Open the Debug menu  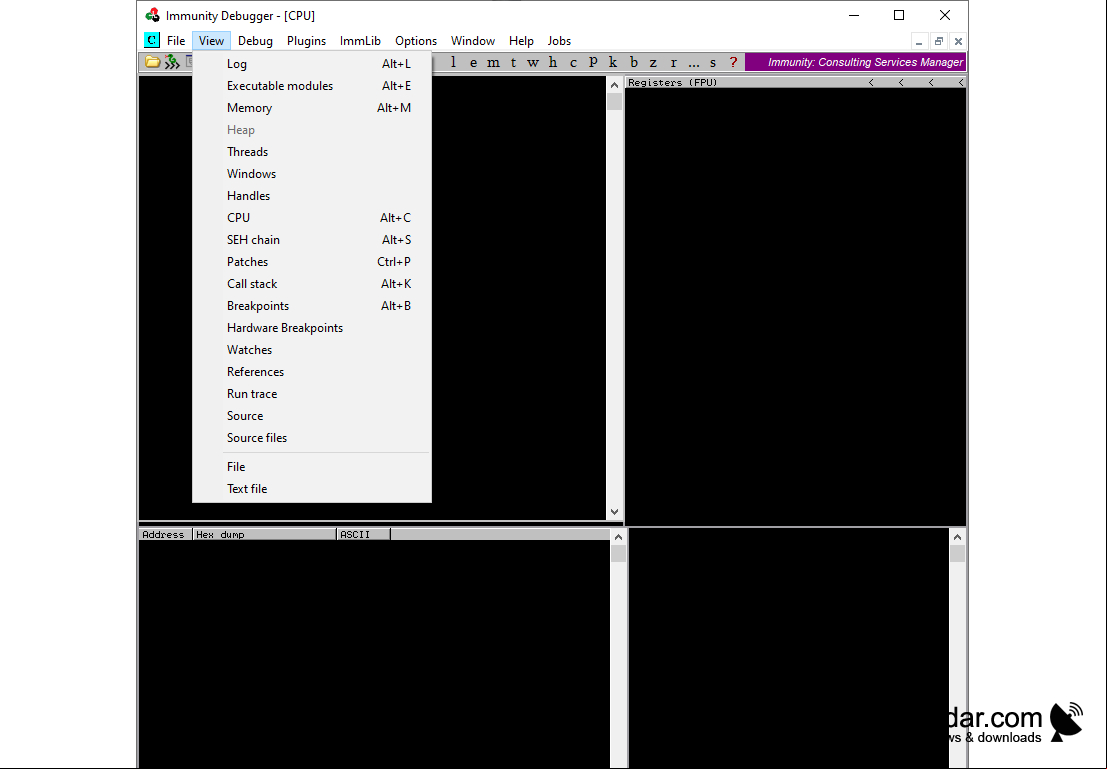tap(255, 41)
